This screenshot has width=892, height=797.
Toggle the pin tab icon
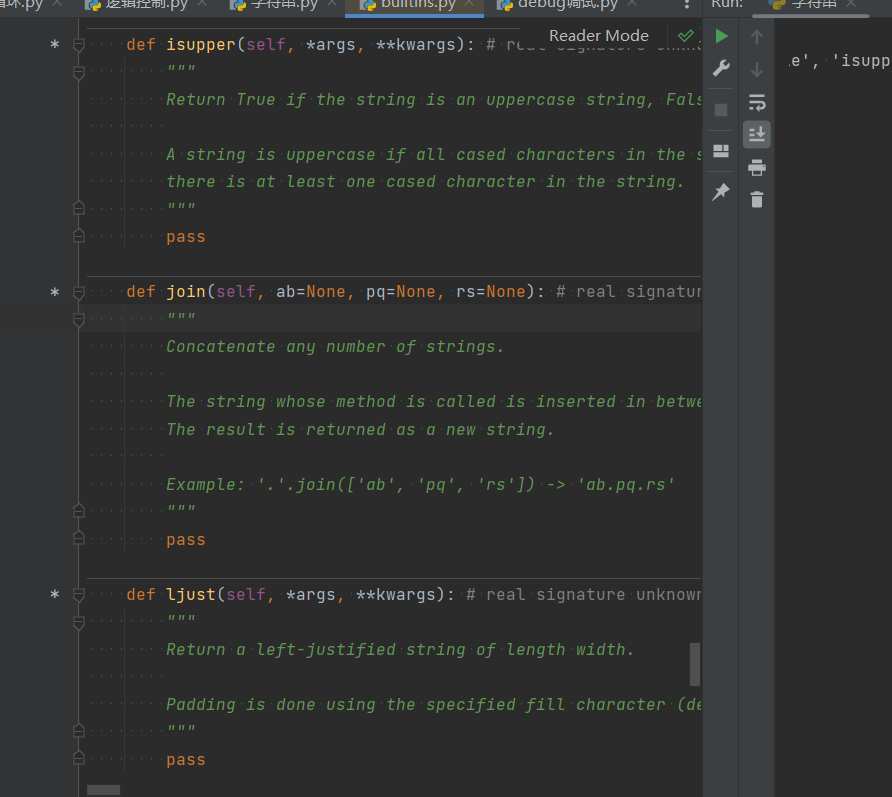[721, 192]
